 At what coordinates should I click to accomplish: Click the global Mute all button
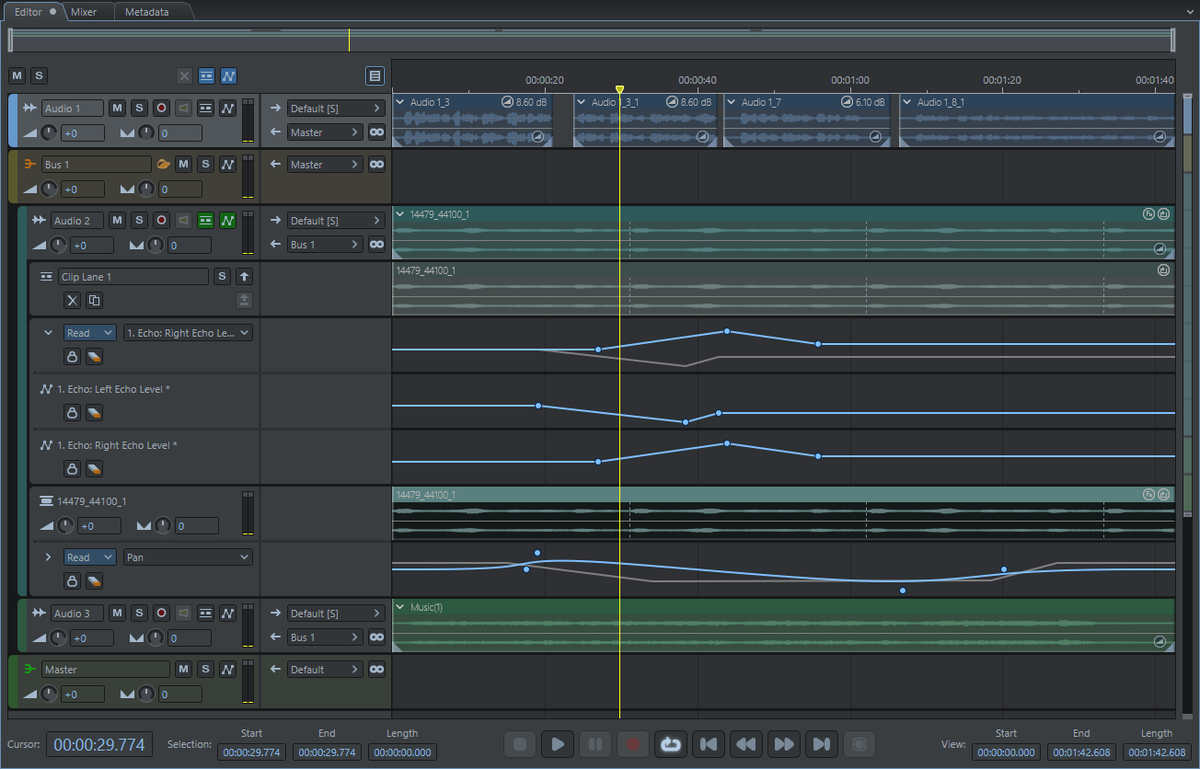pyautogui.click(x=16, y=75)
